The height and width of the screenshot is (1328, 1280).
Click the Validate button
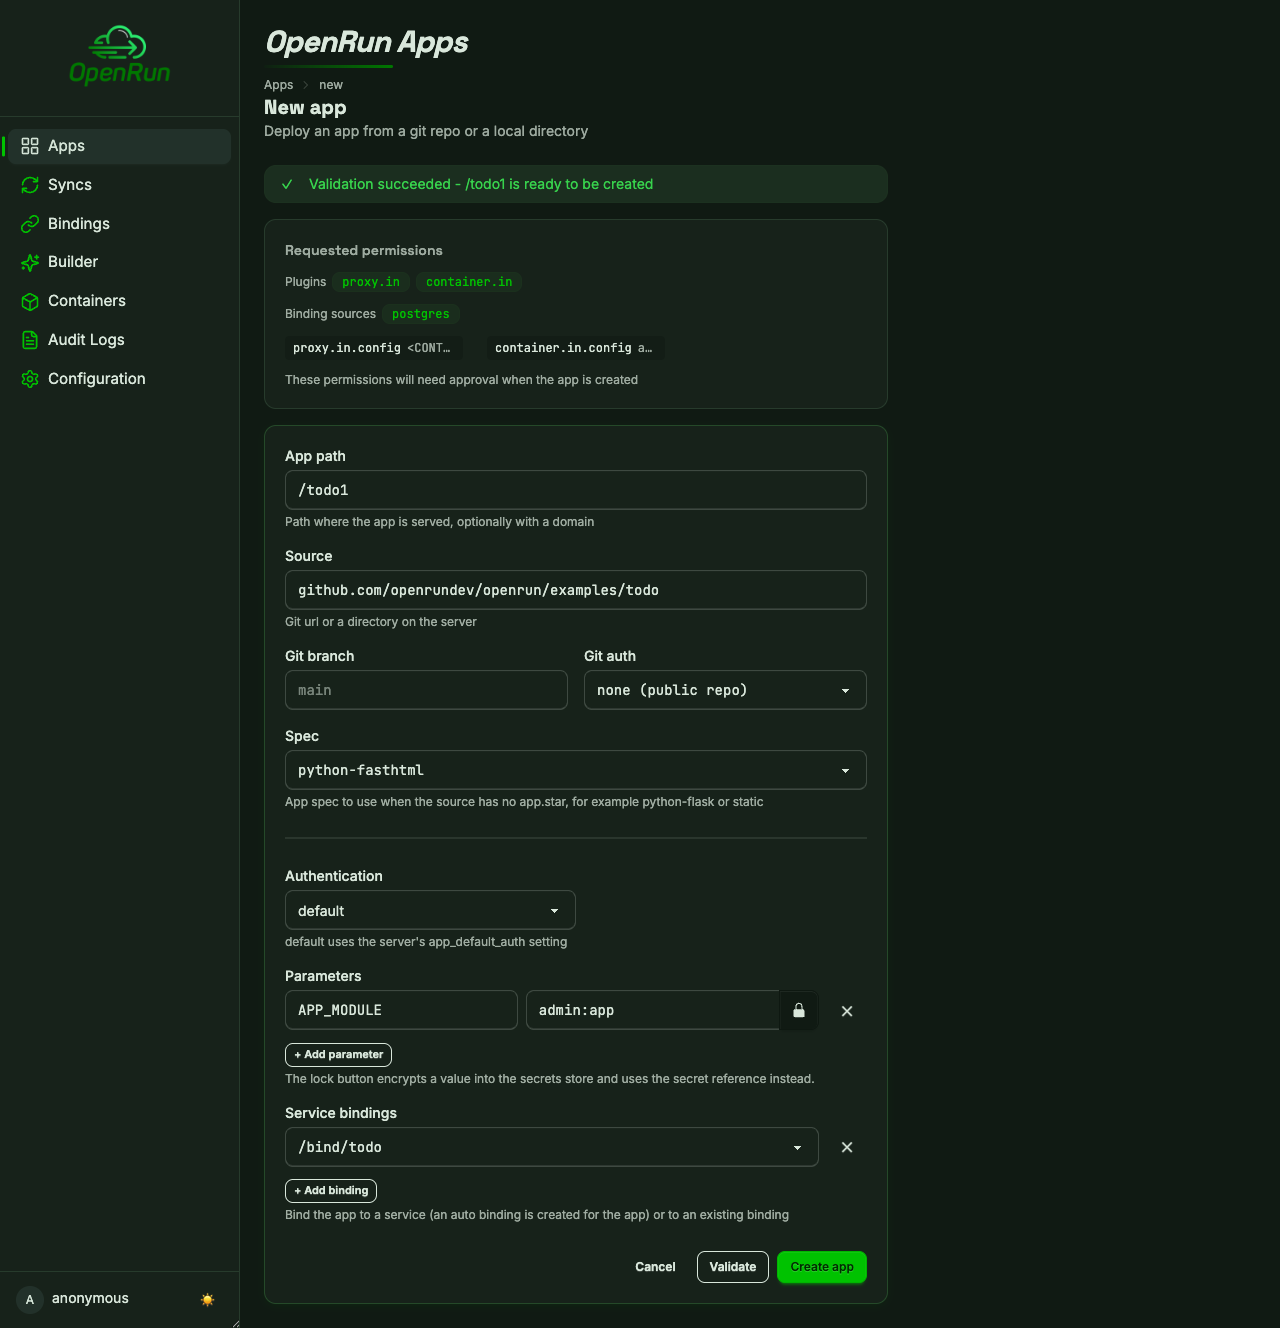tap(733, 1267)
